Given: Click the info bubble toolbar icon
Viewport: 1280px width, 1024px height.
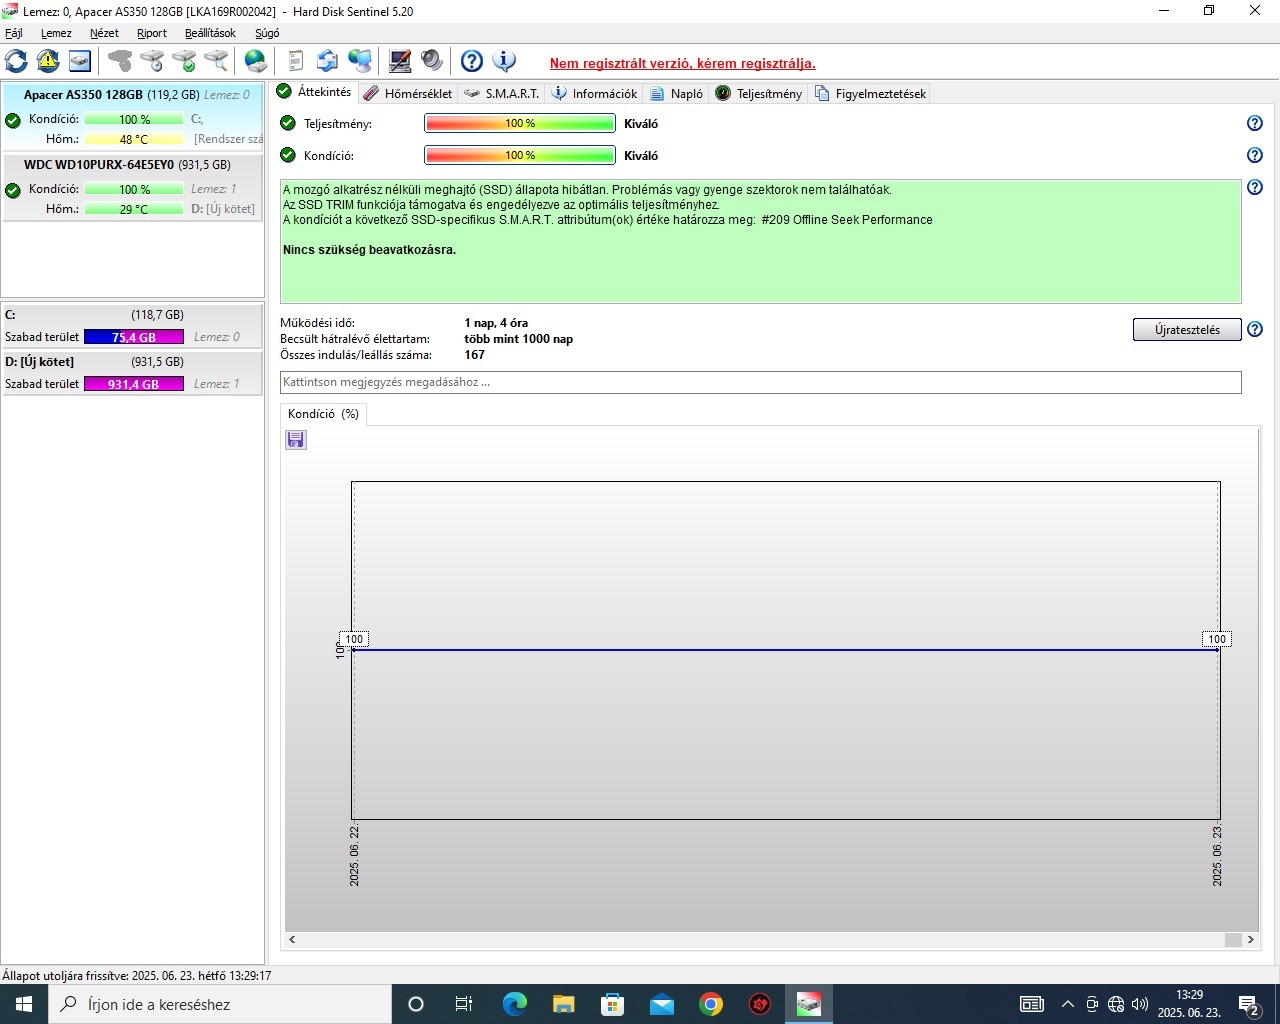Looking at the screenshot, I should (x=504, y=61).
